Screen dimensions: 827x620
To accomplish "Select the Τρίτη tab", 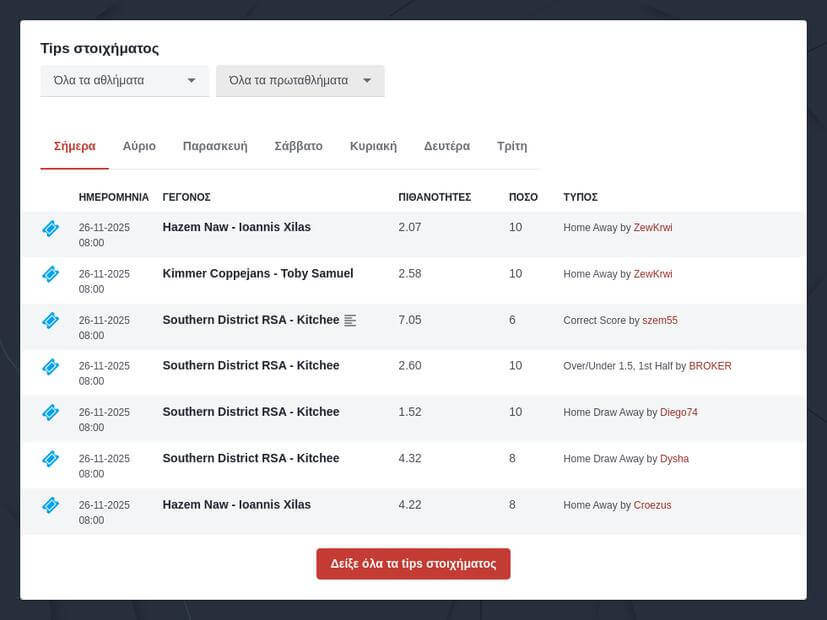I will 512,146.
